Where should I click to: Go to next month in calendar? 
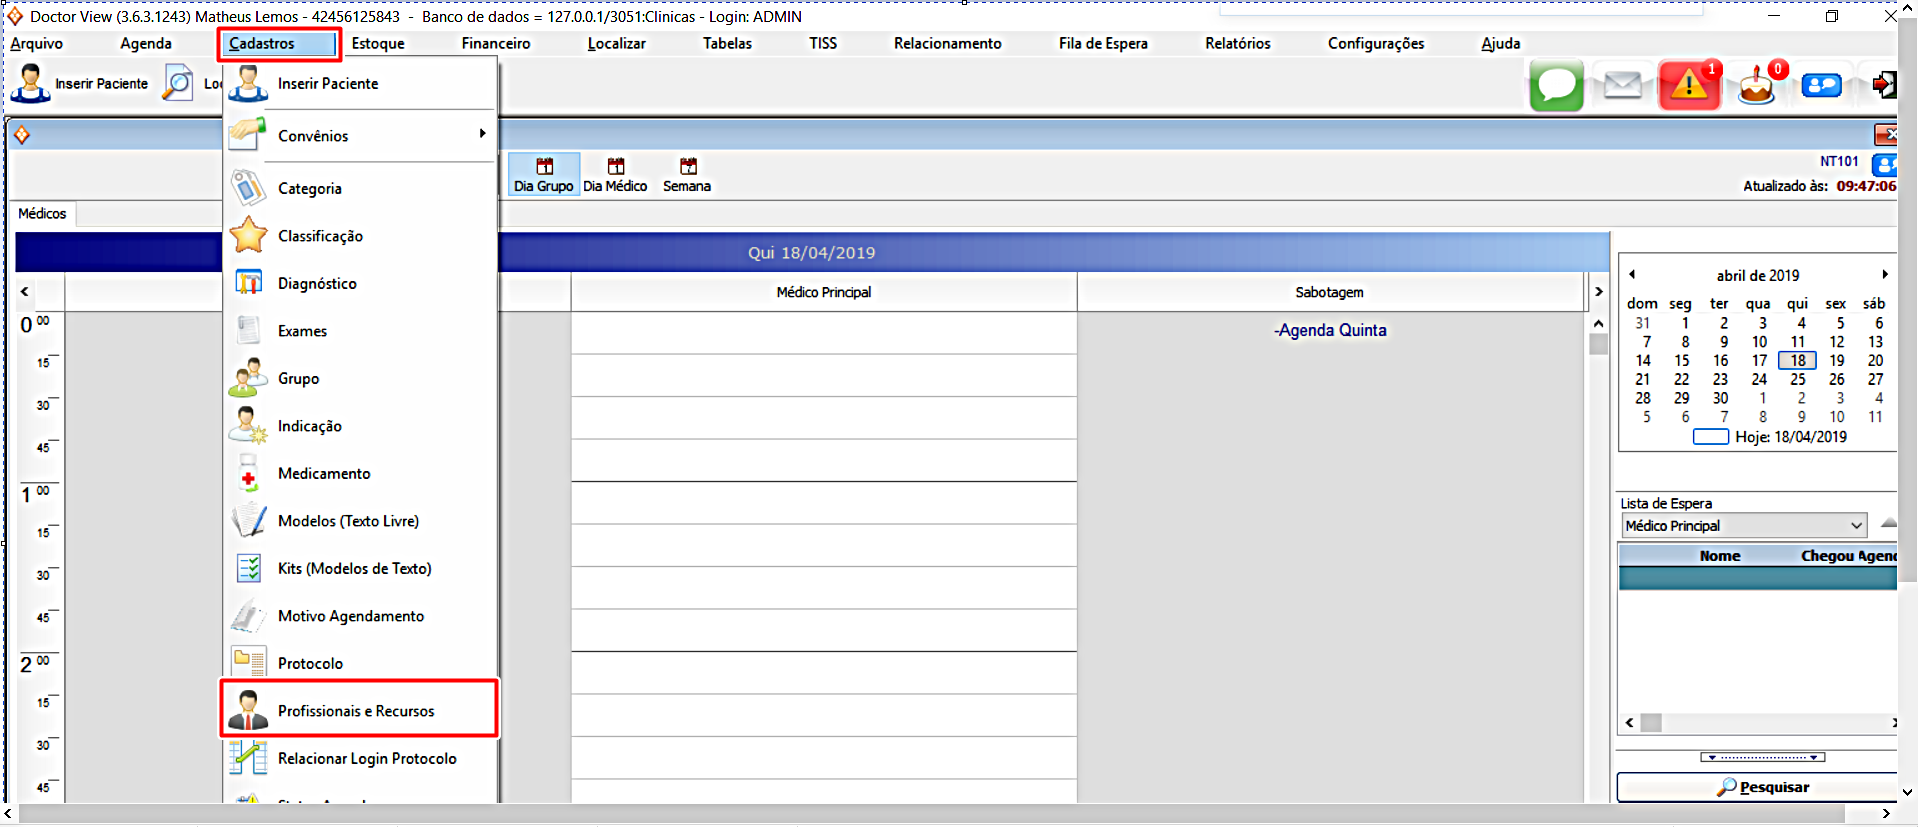[x=1885, y=275]
